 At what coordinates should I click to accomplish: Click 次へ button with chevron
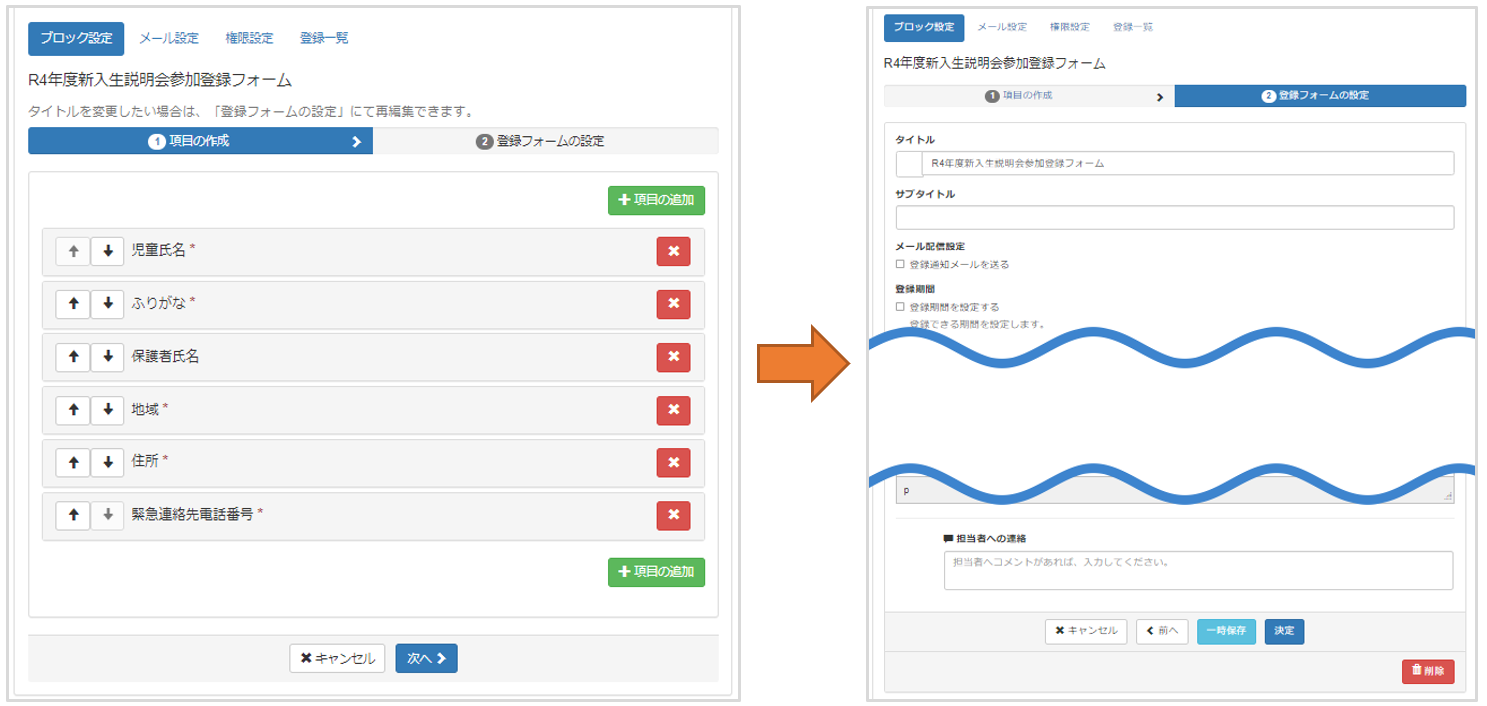pyautogui.click(x=426, y=658)
